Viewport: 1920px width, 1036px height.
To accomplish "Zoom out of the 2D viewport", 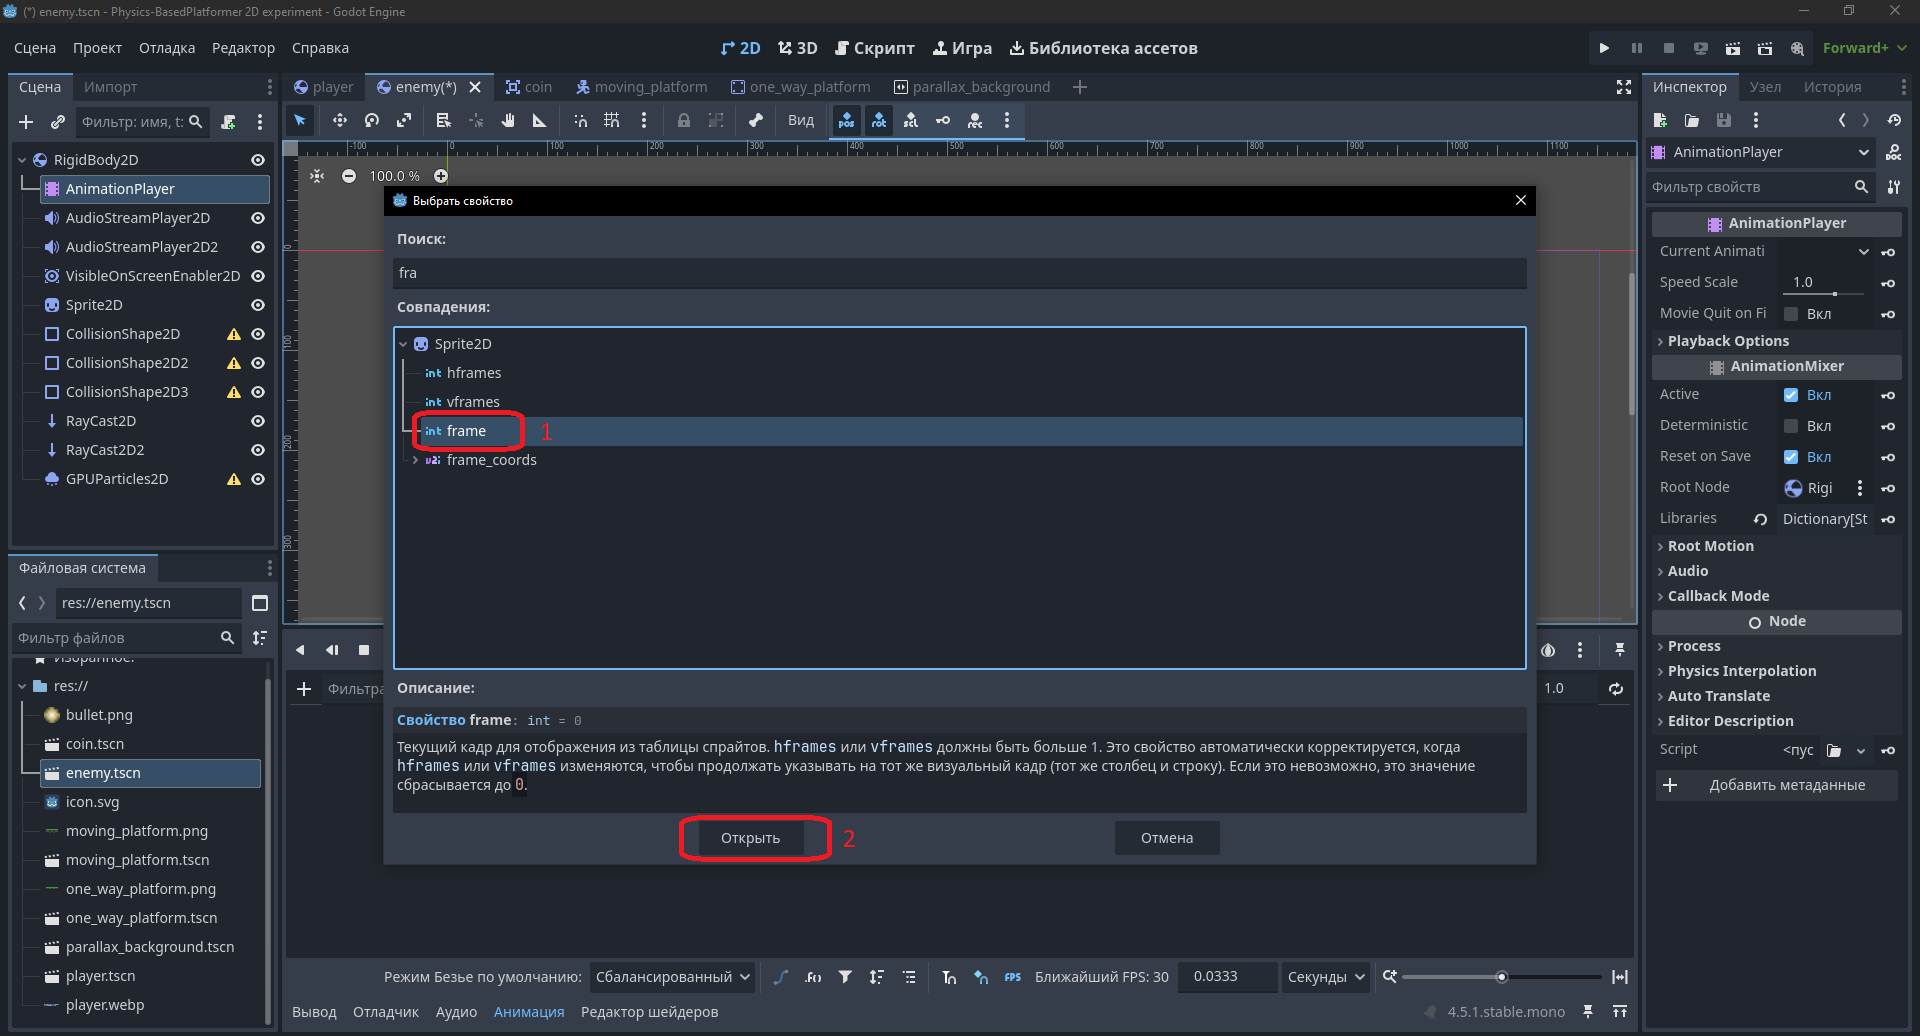I will pyautogui.click(x=349, y=176).
